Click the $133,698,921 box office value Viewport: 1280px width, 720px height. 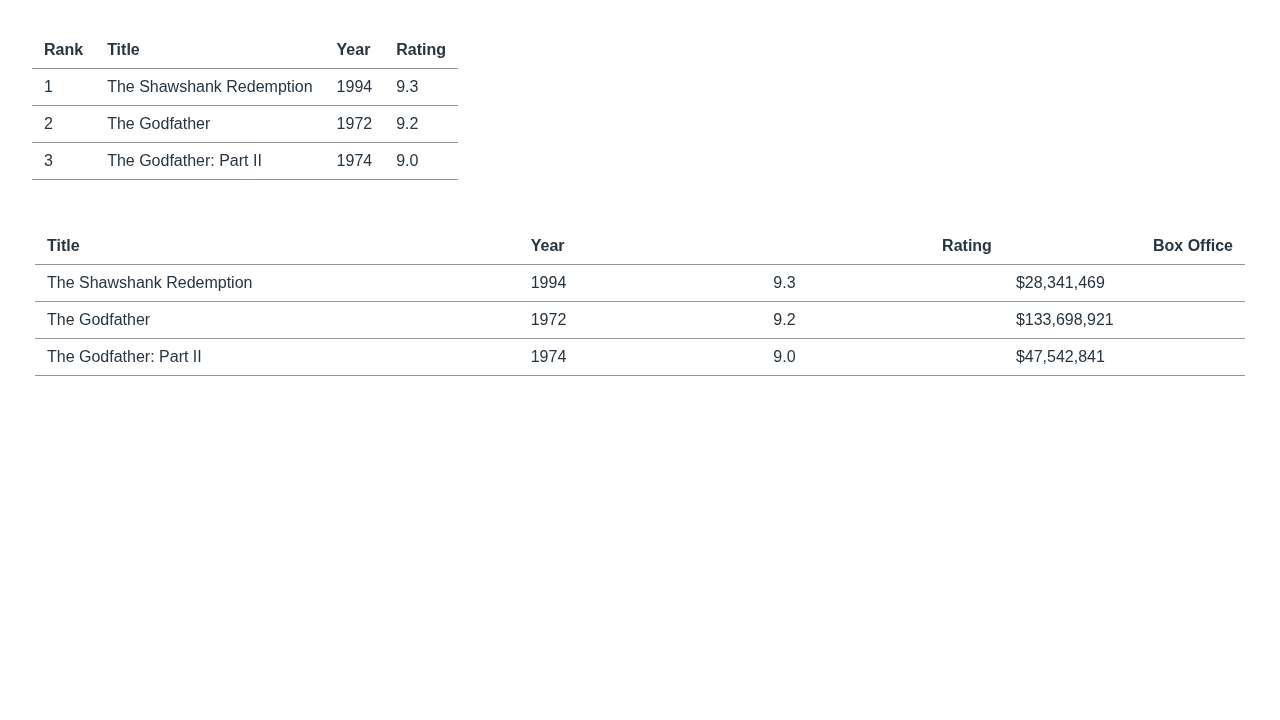[x=1064, y=320]
